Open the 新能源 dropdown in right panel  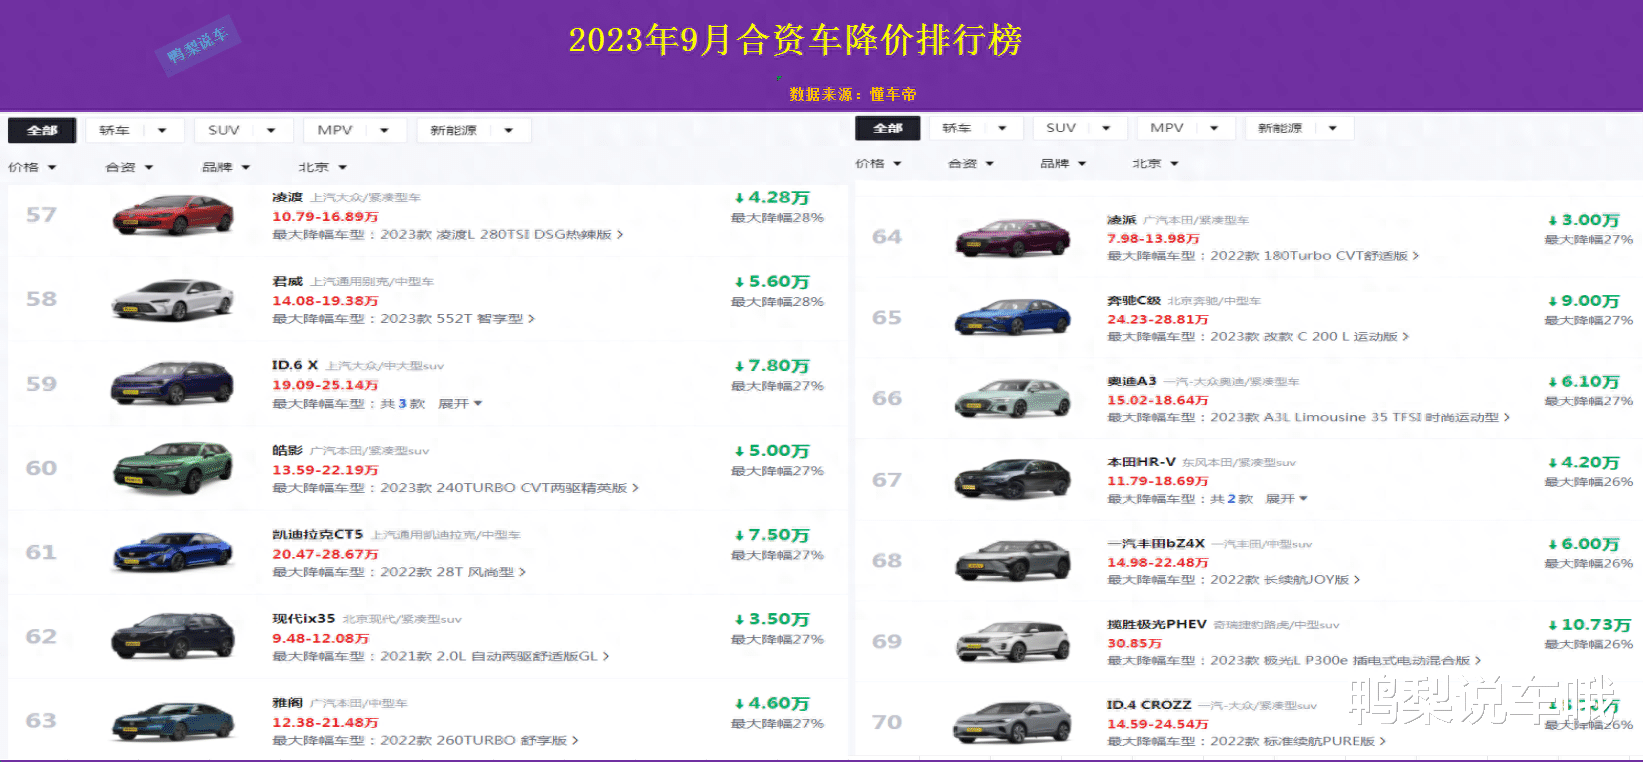tap(1299, 128)
